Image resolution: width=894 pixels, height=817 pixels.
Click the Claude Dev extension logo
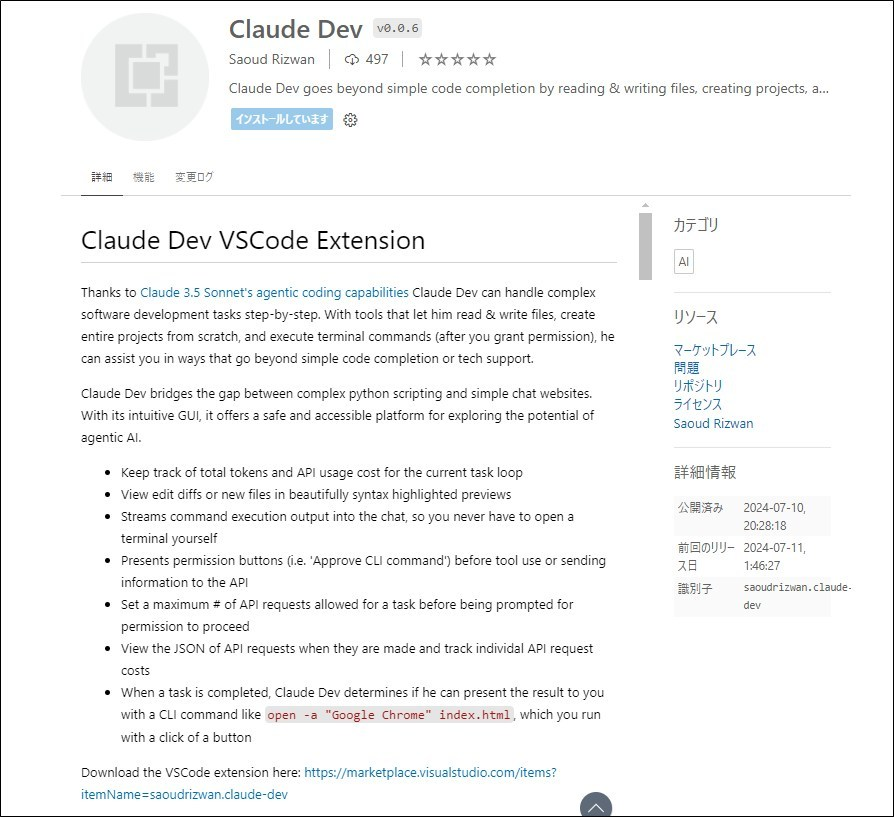coord(145,77)
